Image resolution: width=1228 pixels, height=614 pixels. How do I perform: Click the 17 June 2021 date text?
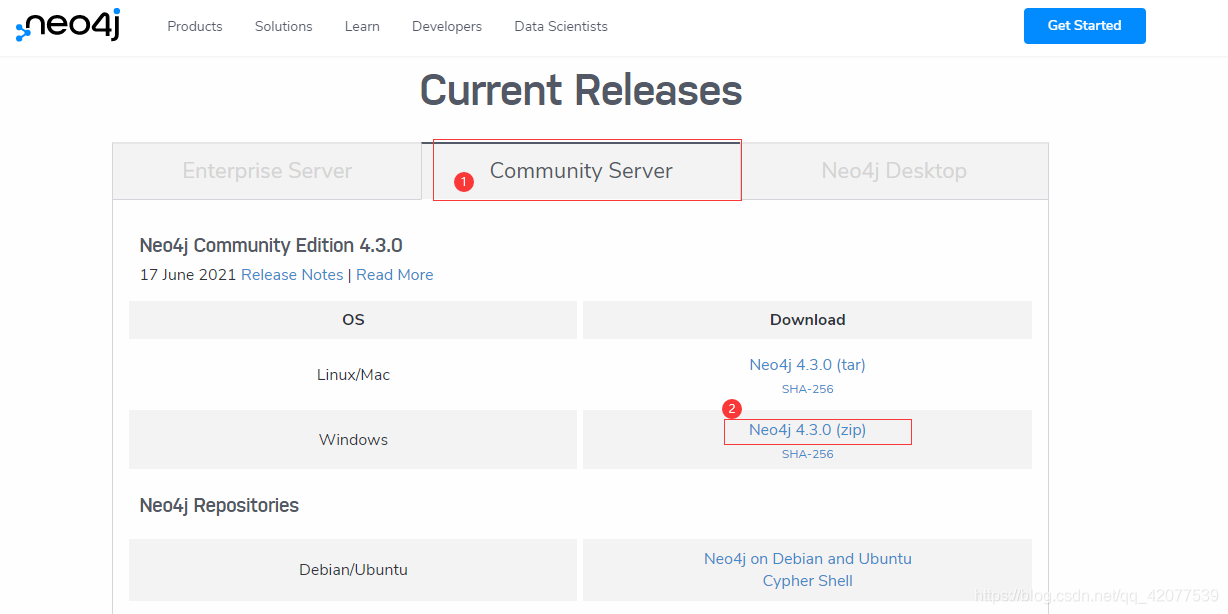point(188,275)
